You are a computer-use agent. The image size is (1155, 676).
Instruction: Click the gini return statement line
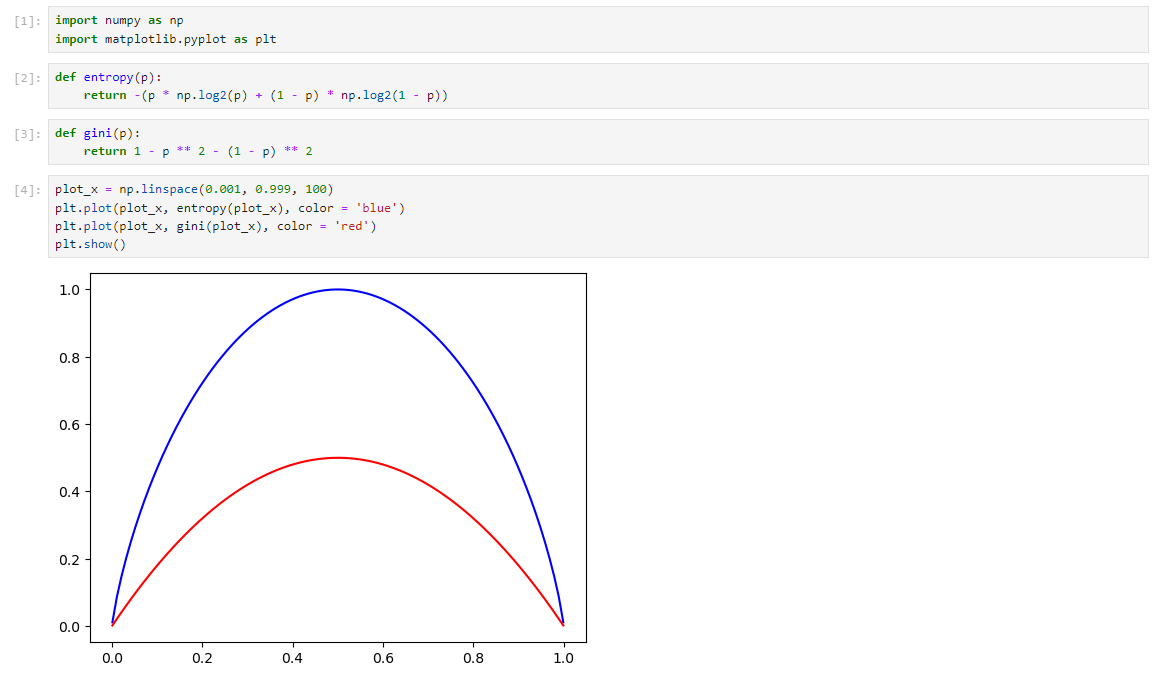197,151
